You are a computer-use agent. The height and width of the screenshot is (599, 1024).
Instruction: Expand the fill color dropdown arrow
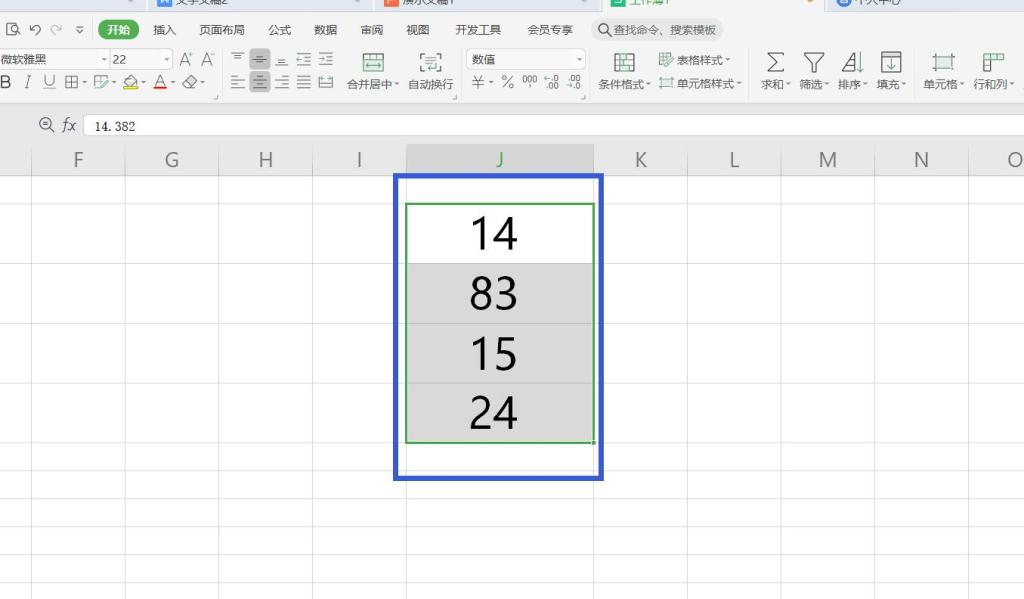pos(143,83)
